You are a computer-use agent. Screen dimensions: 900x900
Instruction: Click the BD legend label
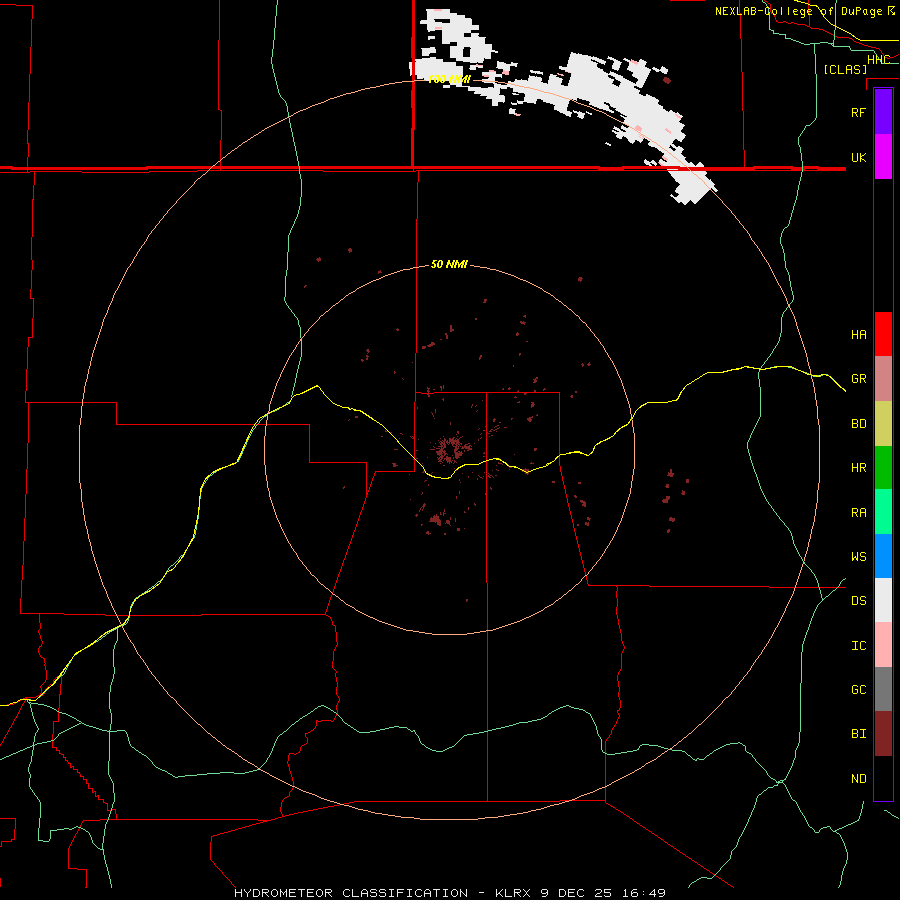pyautogui.click(x=859, y=424)
